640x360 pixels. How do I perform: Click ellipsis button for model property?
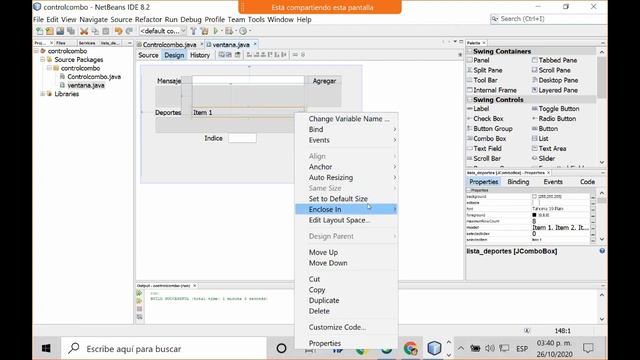[x=593, y=227]
